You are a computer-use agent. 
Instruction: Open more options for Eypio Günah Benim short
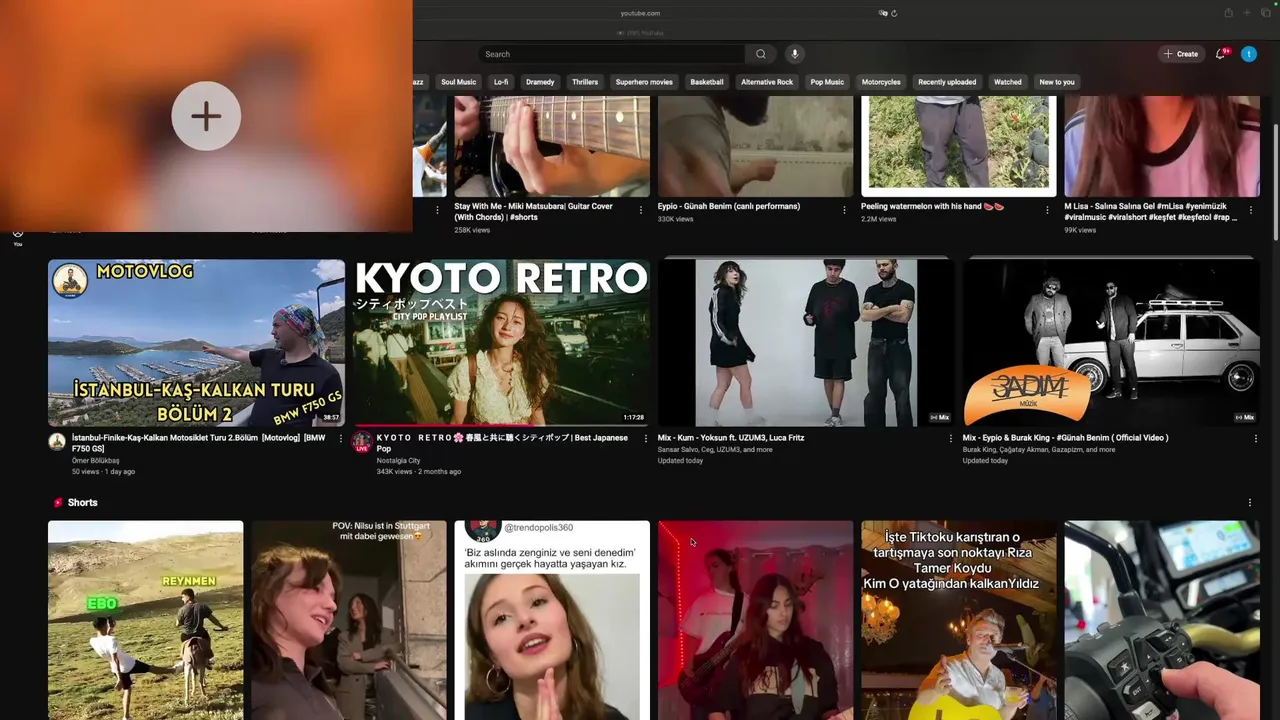843,210
